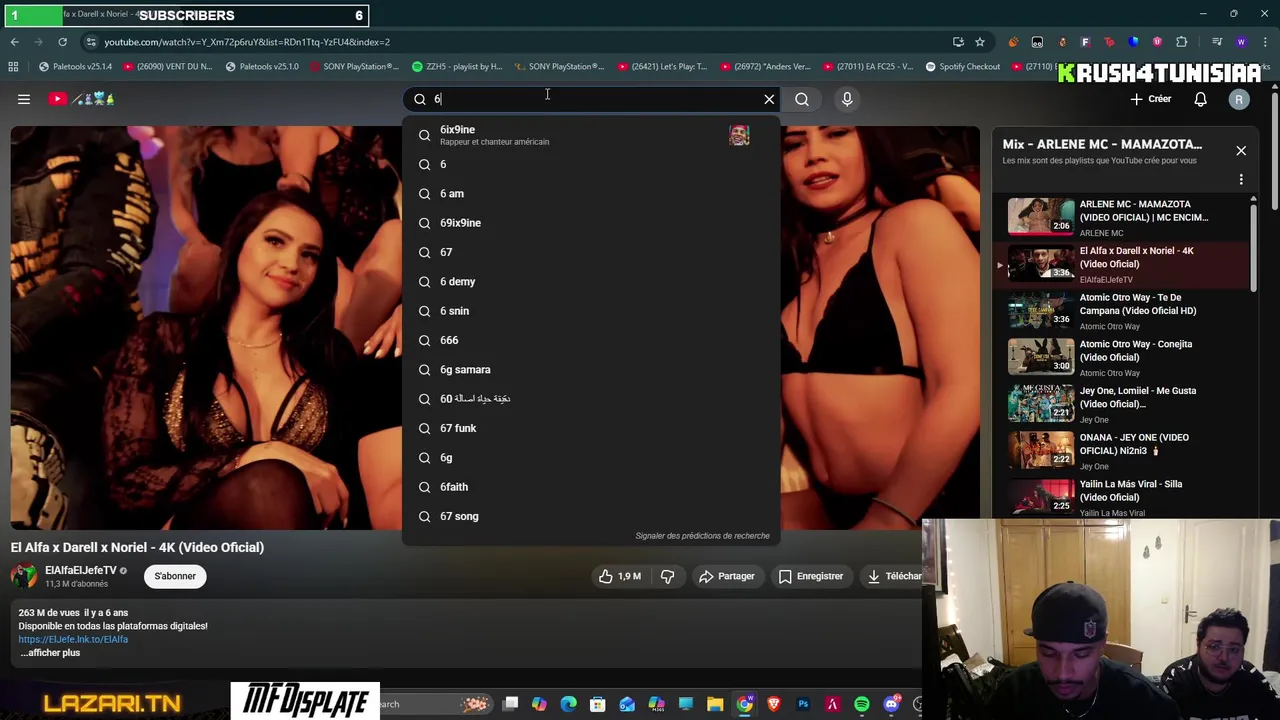Open the ElAlfaElJefeTV channel avatar
Image resolution: width=1280 pixels, height=720 pixels.
point(24,576)
